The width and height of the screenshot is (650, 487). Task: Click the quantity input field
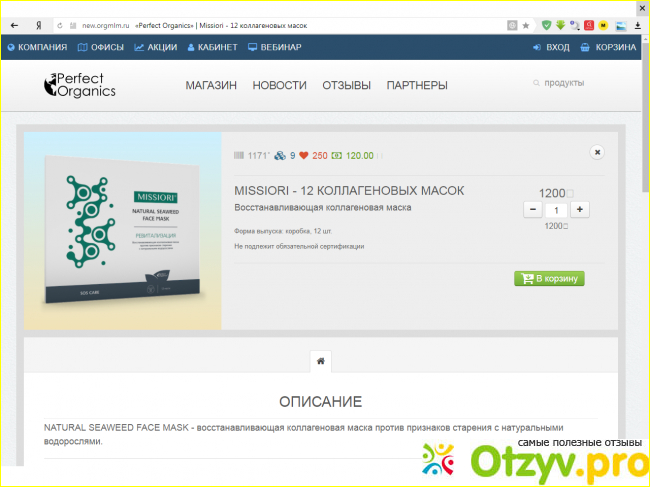(x=555, y=210)
